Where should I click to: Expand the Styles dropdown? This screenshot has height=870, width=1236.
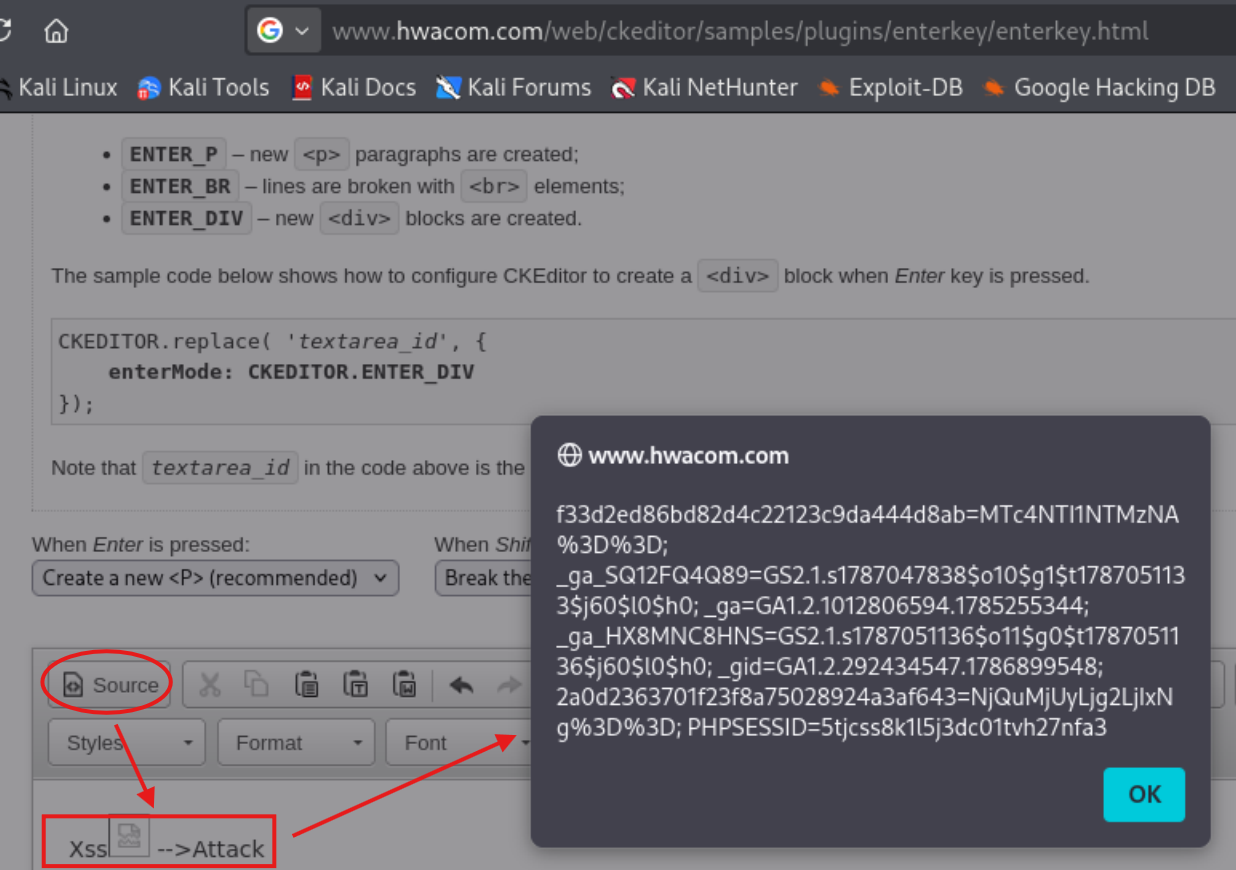pyautogui.click(x=127, y=743)
